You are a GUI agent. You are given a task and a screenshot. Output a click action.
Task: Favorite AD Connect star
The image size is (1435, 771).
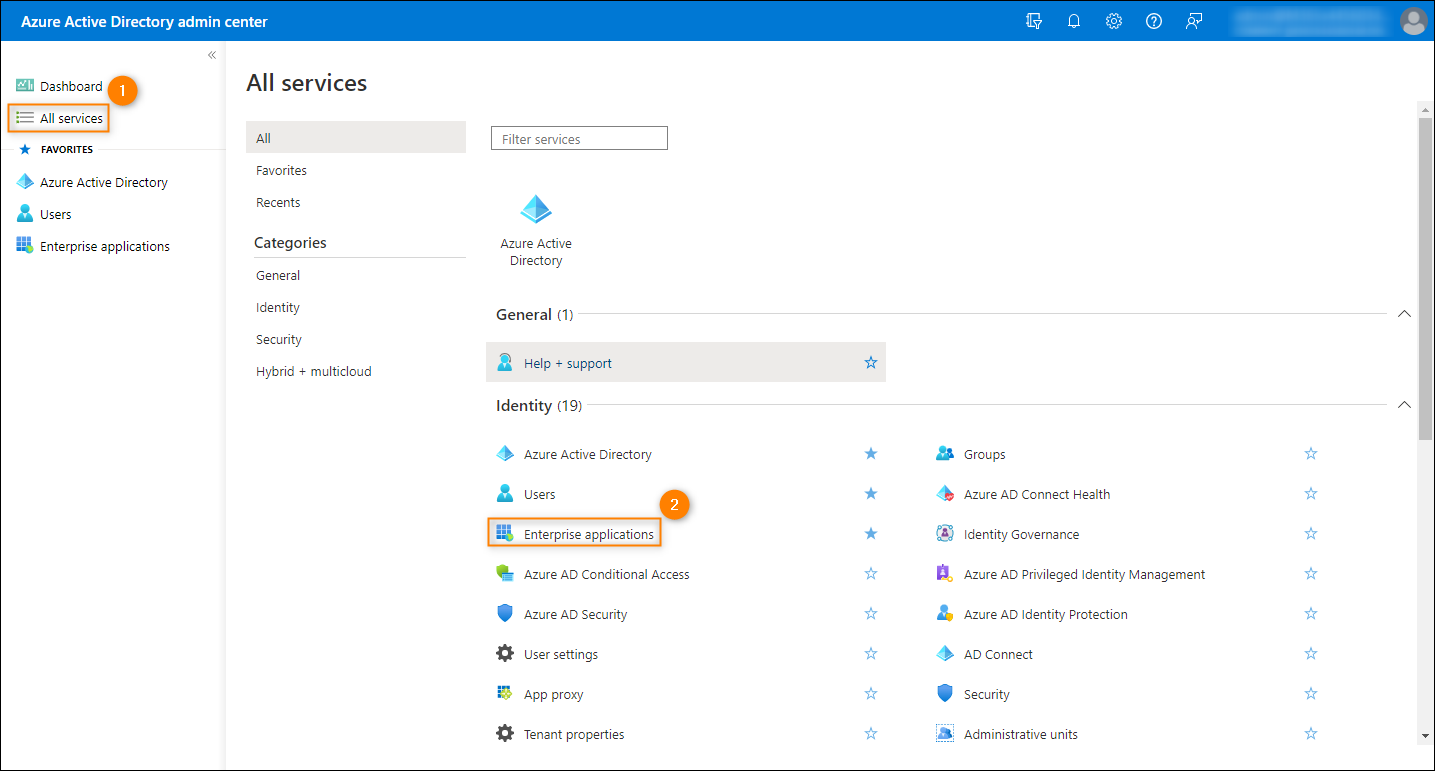[1311, 654]
